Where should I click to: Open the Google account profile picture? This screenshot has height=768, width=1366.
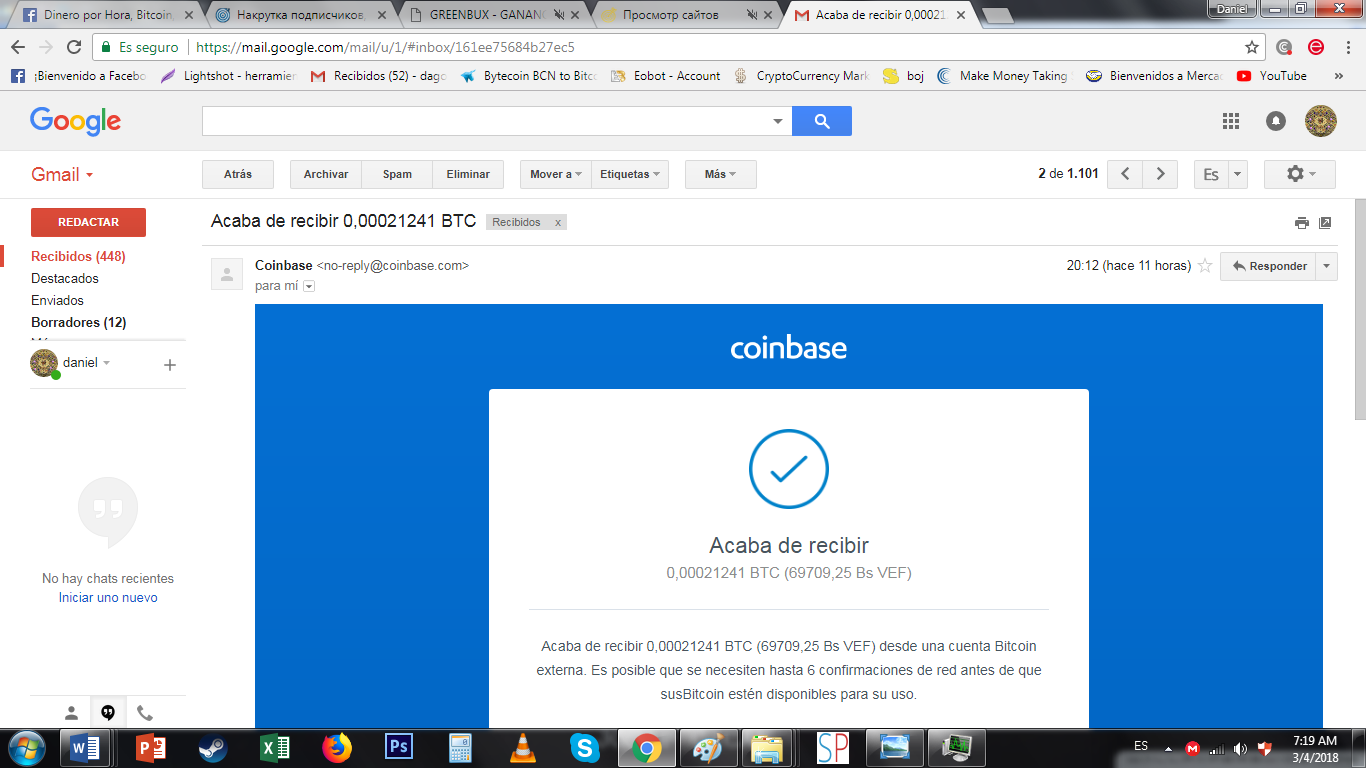pyautogui.click(x=1320, y=121)
